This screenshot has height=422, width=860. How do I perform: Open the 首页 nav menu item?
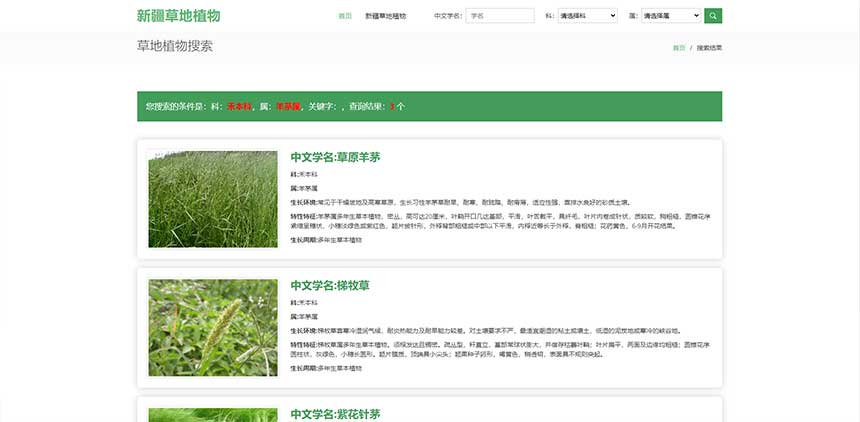click(345, 17)
